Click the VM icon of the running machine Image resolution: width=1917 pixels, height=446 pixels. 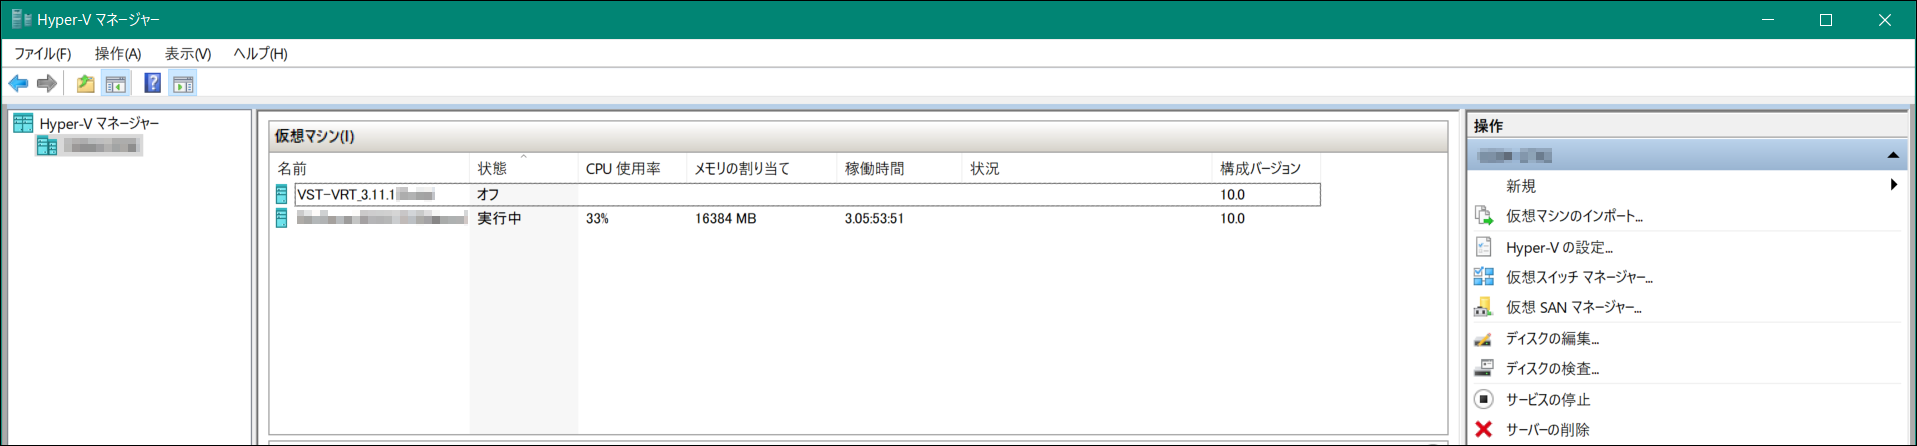point(282,218)
